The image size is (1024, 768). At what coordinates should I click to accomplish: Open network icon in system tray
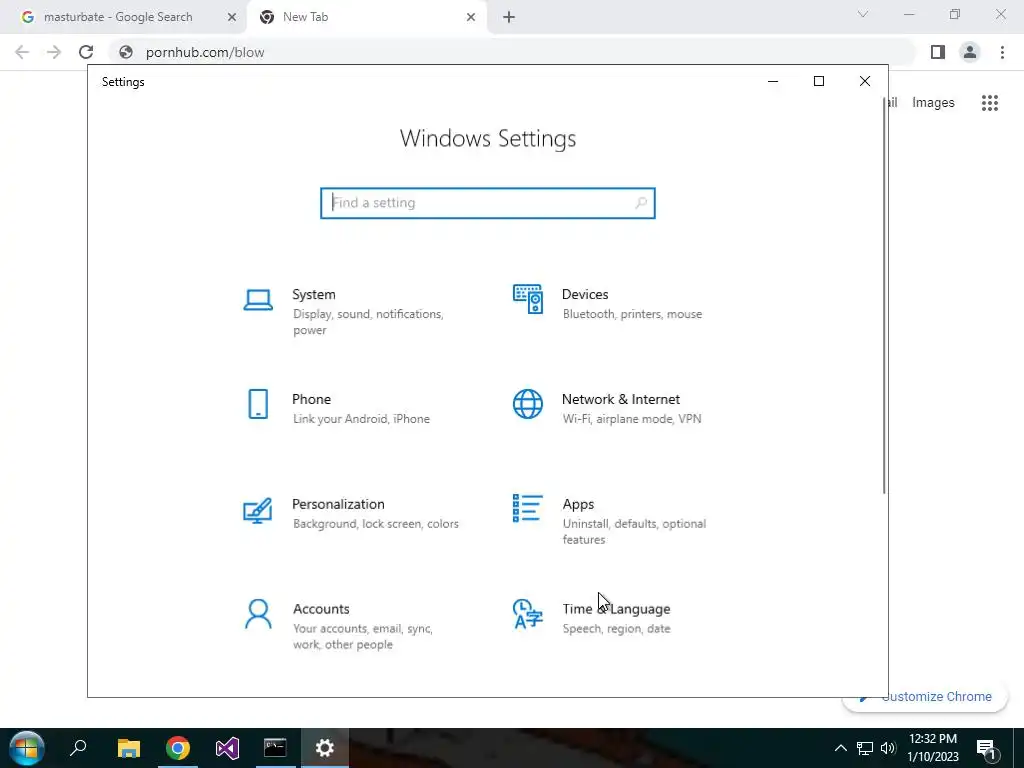pyautogui.click(x=865, y=748)
